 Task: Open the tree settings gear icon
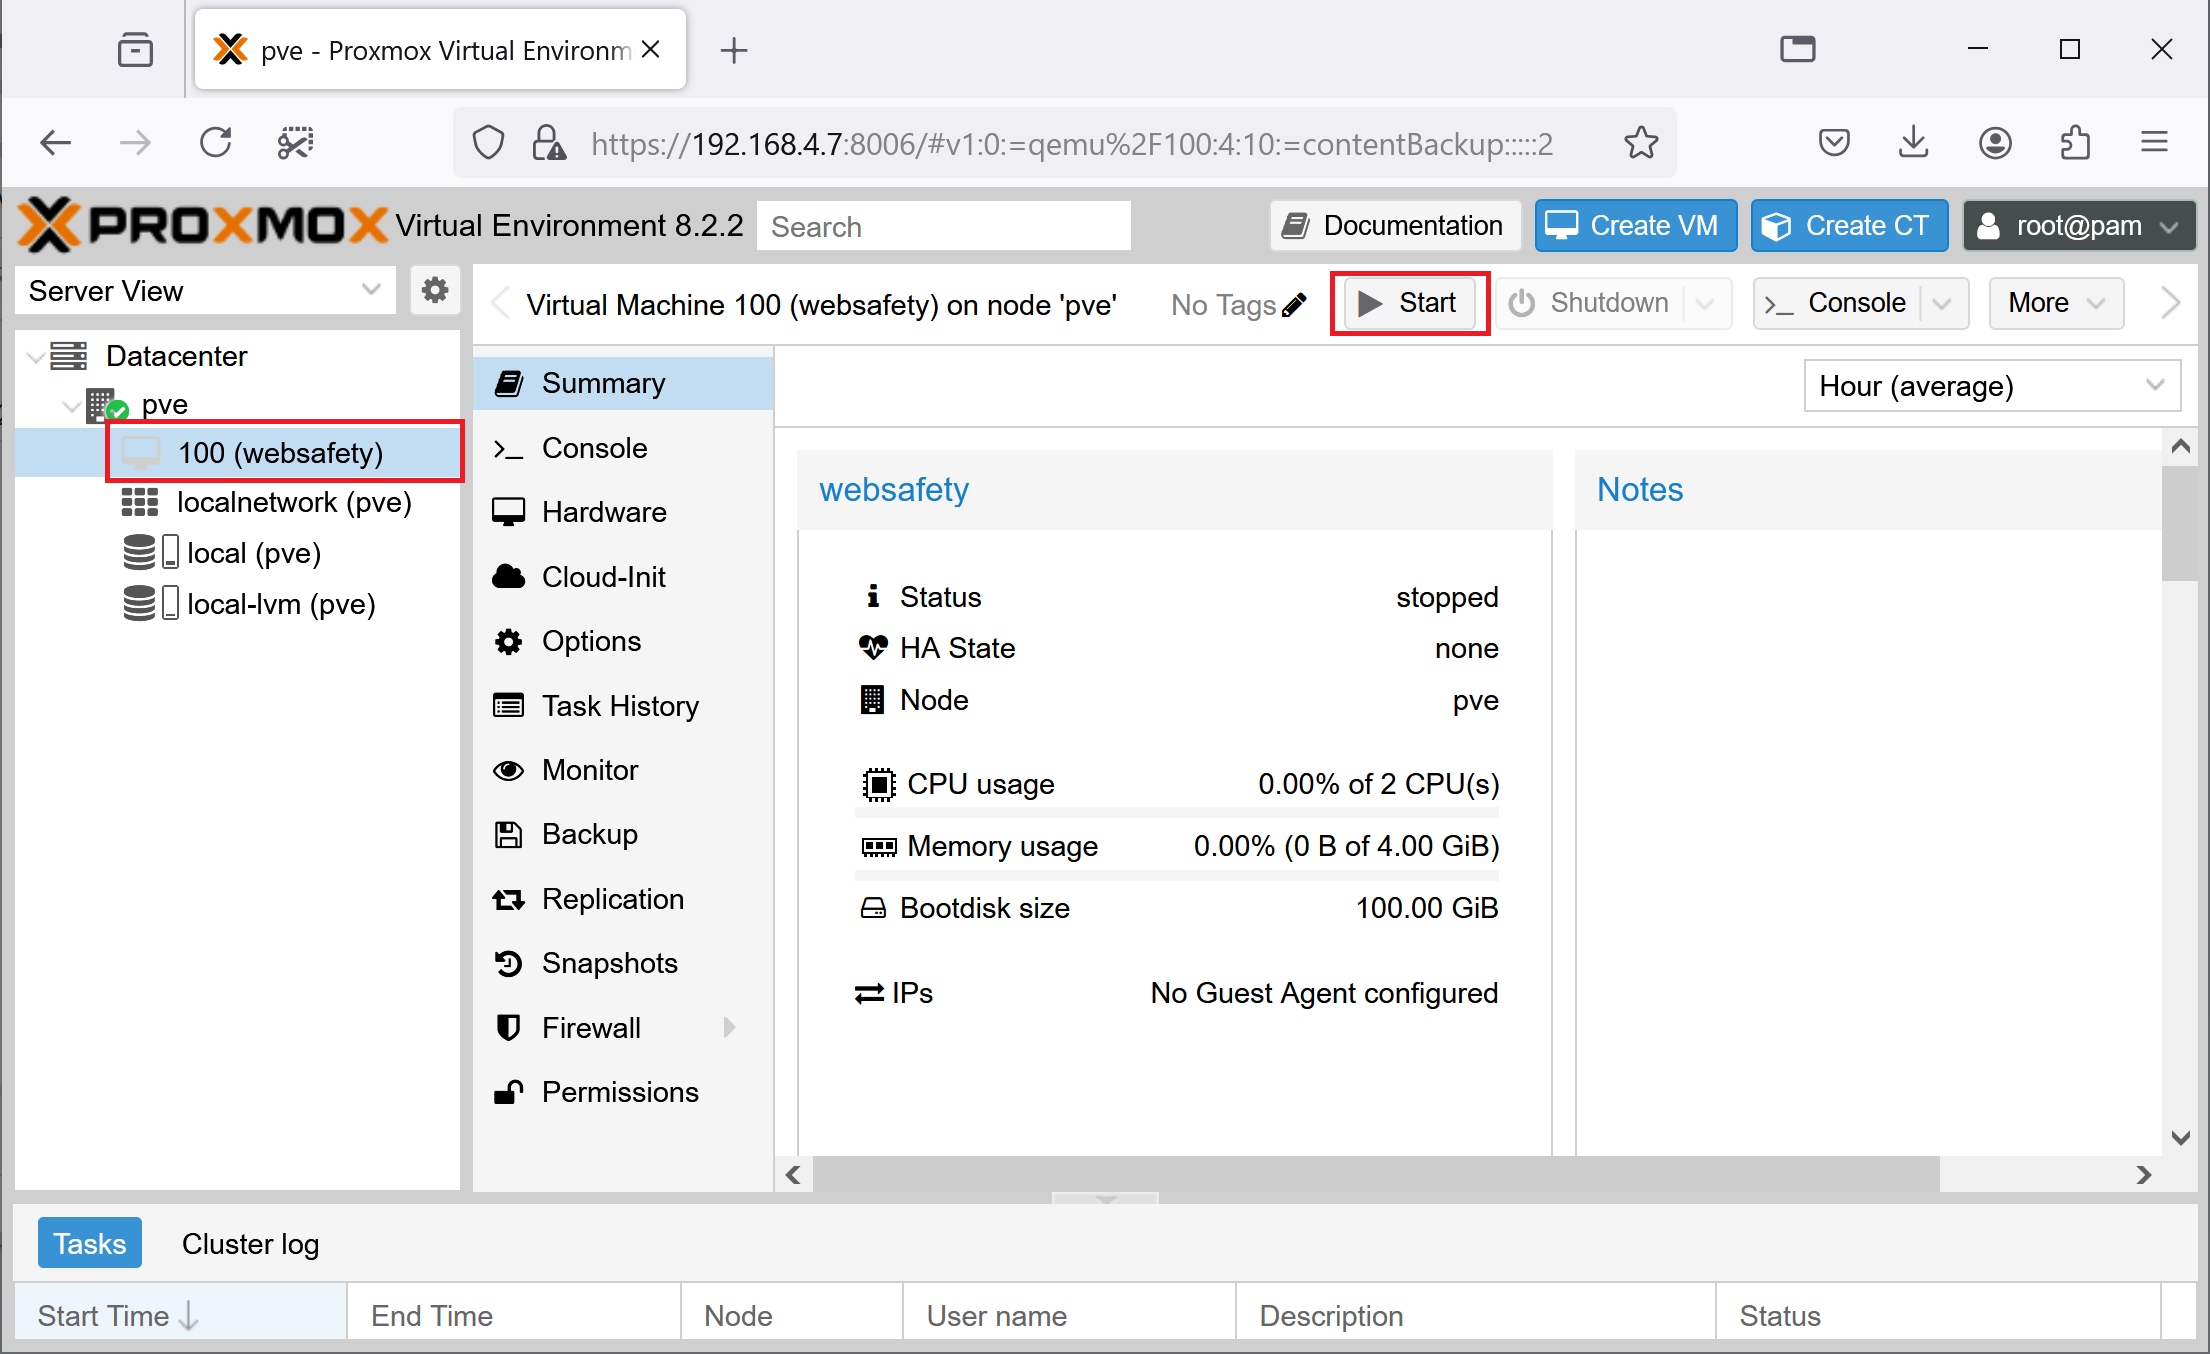click(x=434, y=291)
